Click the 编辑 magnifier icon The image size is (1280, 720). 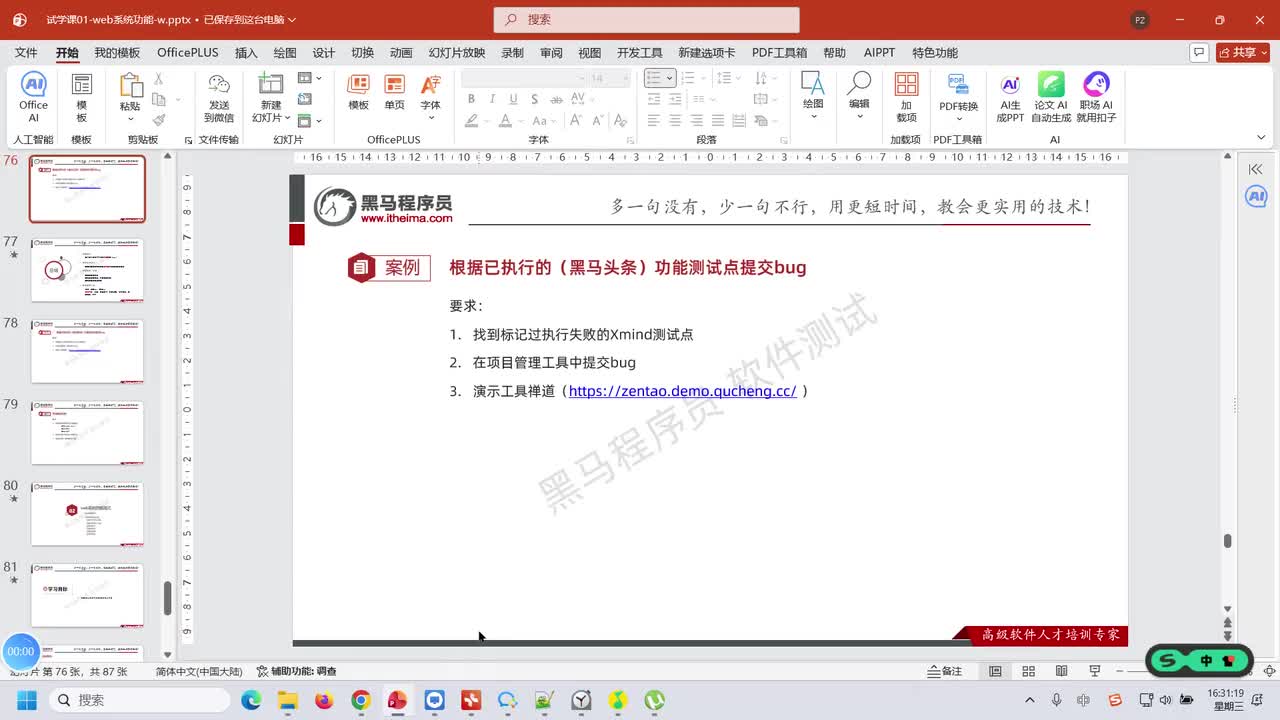coord(859,84)
